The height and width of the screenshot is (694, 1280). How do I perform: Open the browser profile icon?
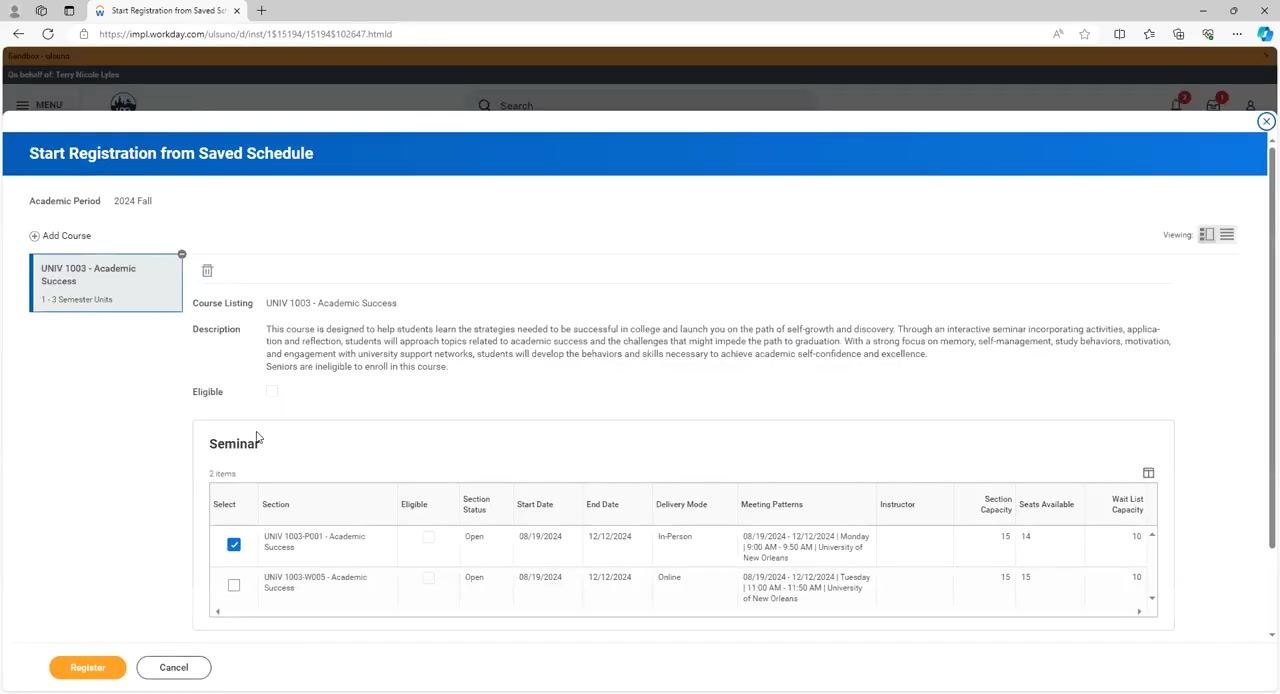[14, 11]
